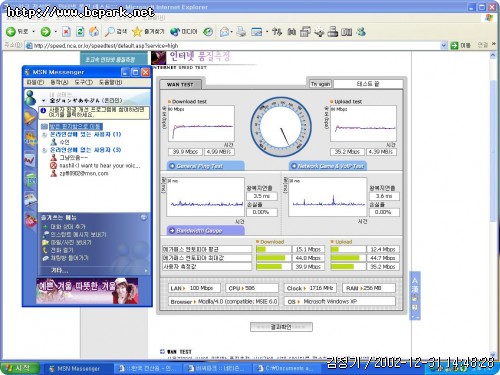
Task: Click the Messenger winter banner ad
Action: (87, 291)
